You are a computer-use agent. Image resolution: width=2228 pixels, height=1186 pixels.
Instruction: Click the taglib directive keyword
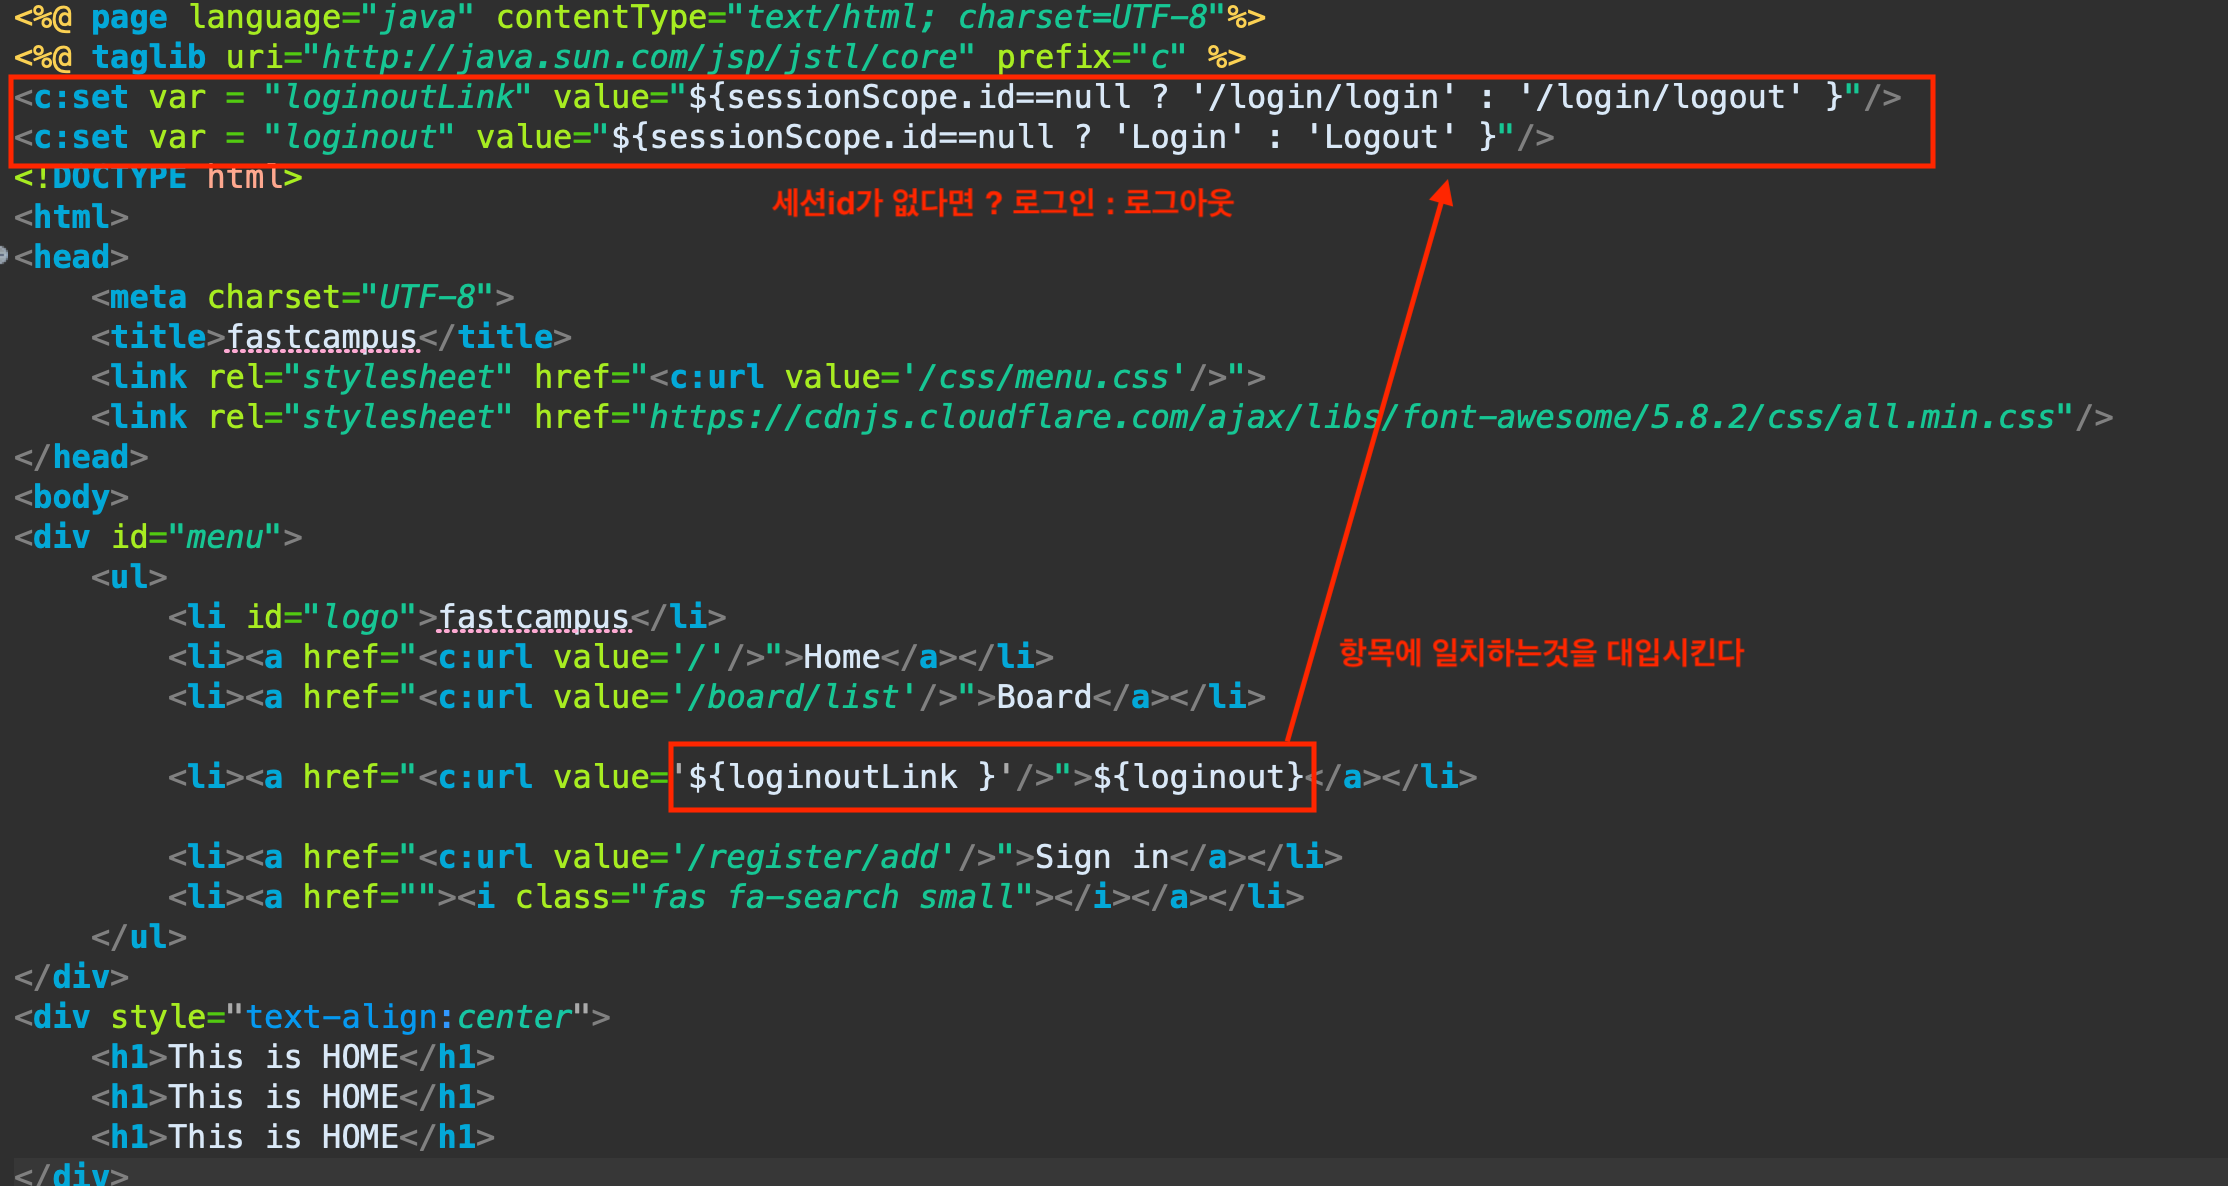148,57
